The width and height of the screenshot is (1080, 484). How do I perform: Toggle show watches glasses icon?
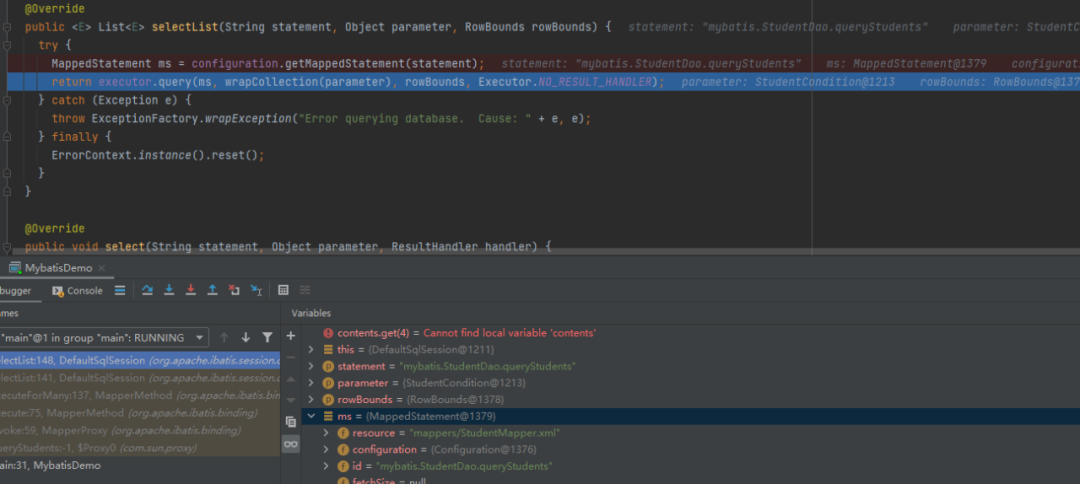click(x=291, y=445)
